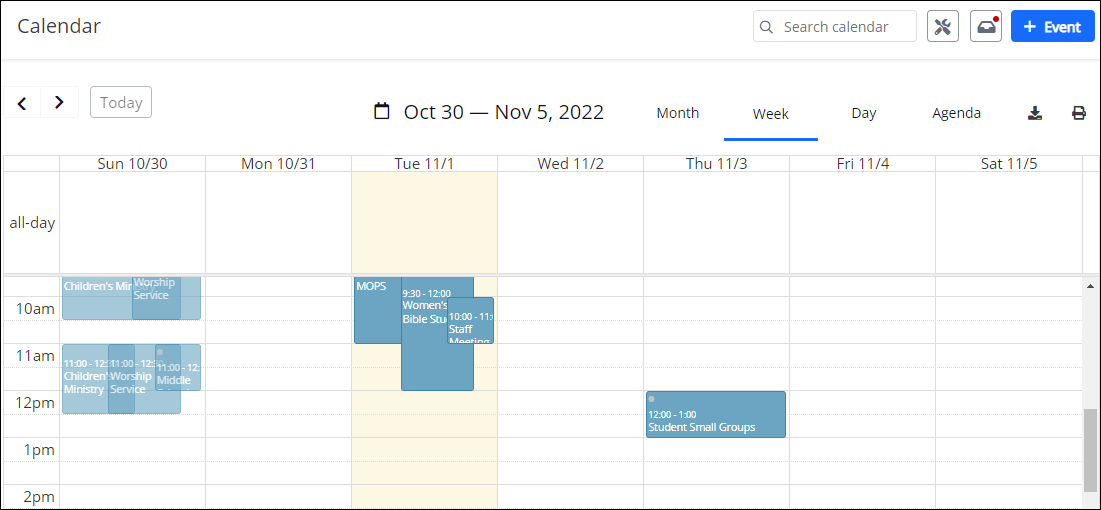Select the Week view tab
The height and width of the screenshot is (510, 1101).
[771, 114]
